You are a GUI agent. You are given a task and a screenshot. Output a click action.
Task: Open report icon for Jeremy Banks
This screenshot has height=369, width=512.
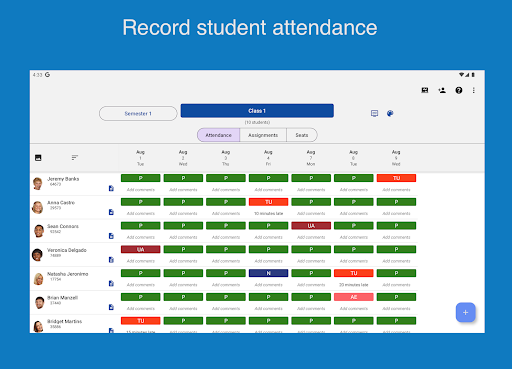pos(111,188)
